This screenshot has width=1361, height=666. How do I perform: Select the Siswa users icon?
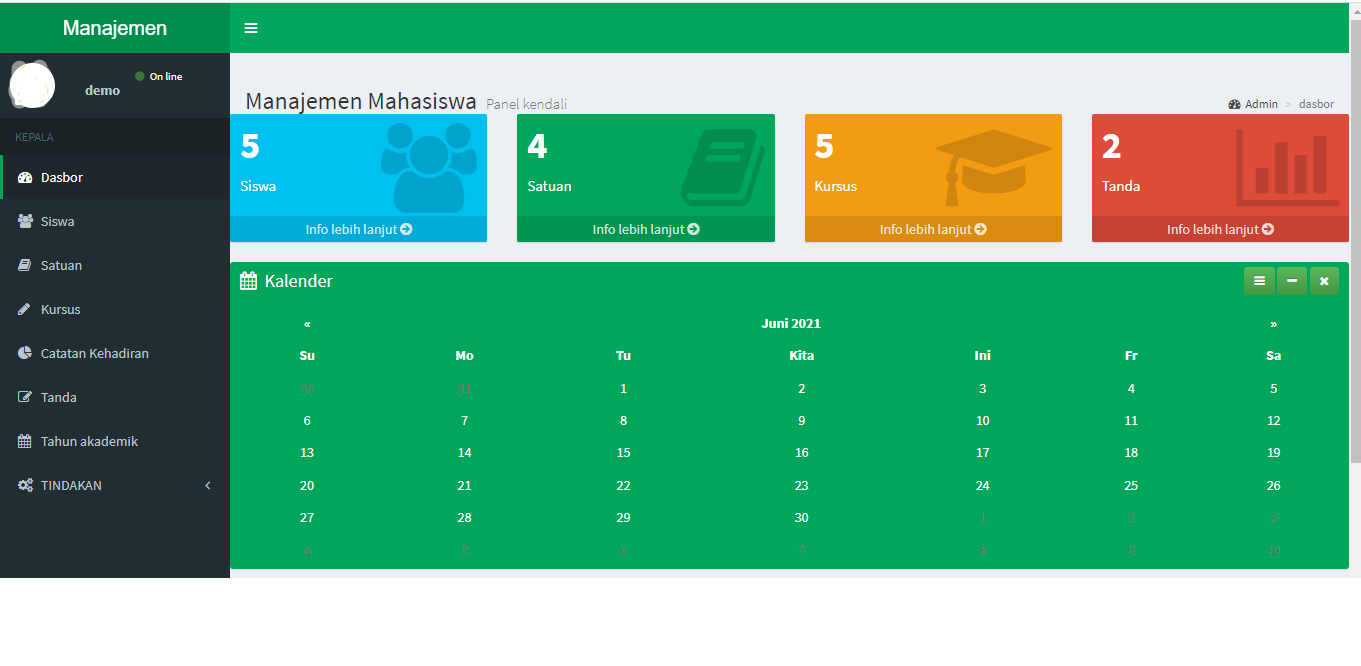coord(24,221)
